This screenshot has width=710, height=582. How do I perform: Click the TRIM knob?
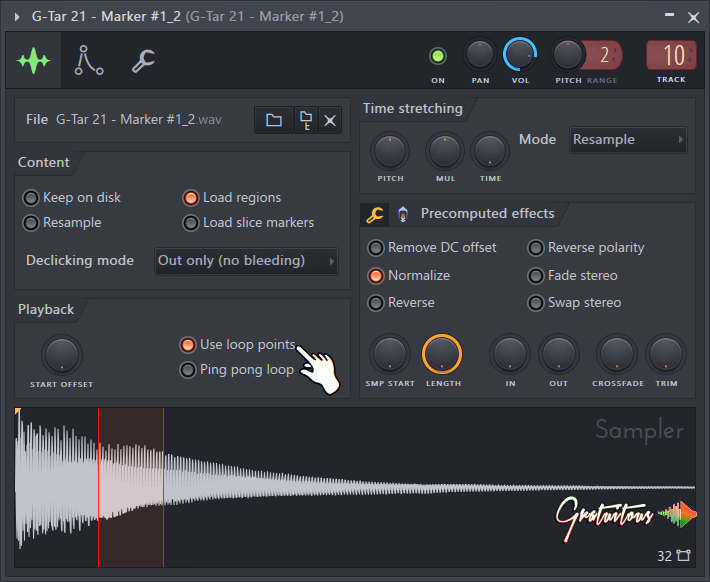(666, 354)
